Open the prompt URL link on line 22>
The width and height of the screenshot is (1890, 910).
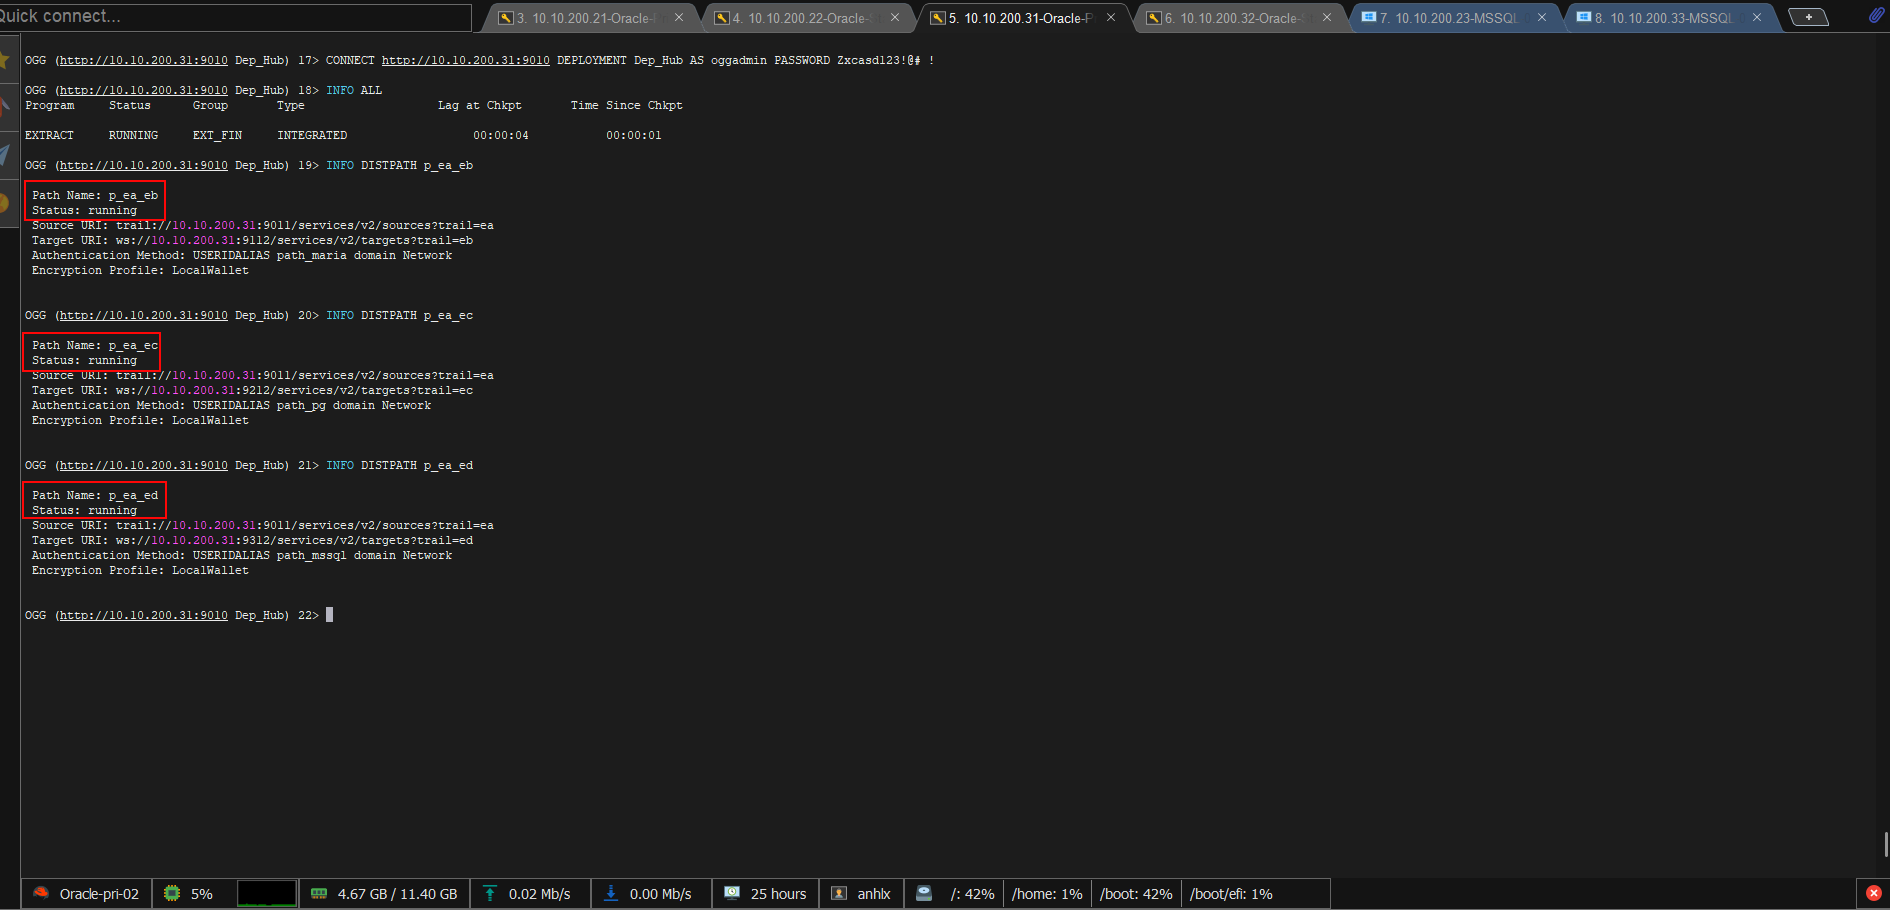[144, 615]
